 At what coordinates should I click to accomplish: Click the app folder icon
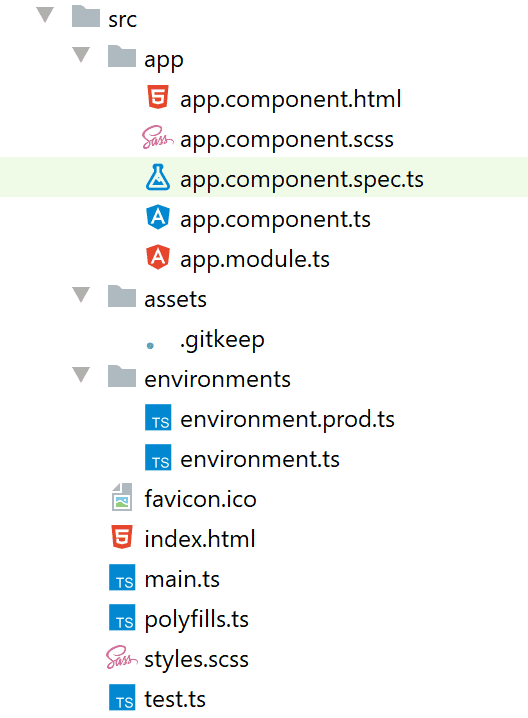(122, 56)
